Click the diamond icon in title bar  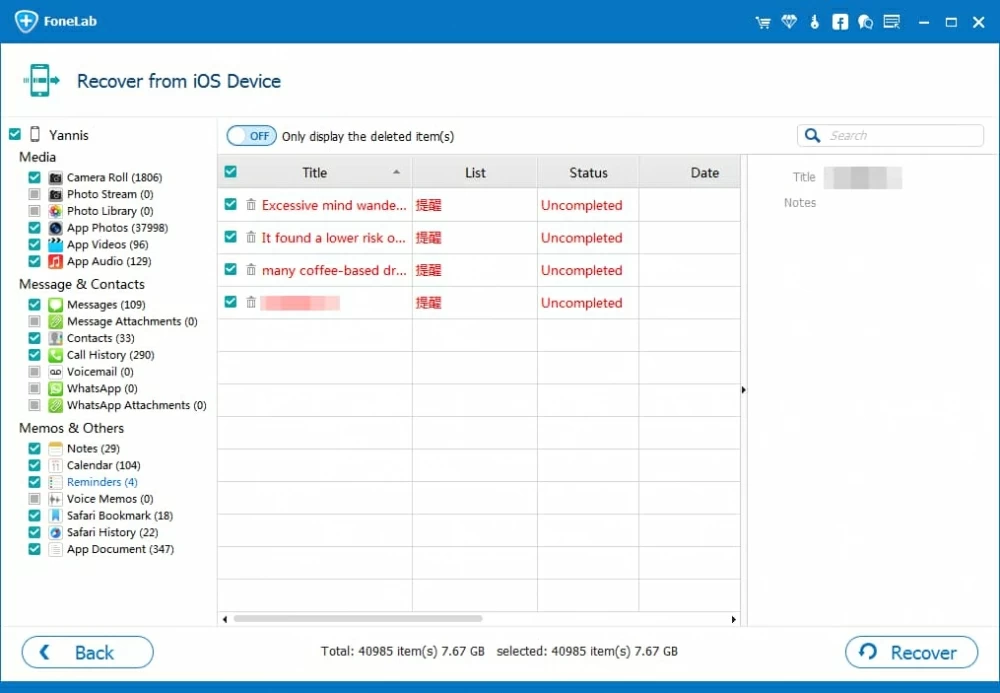pyautogui.click(x=789, y=22)
